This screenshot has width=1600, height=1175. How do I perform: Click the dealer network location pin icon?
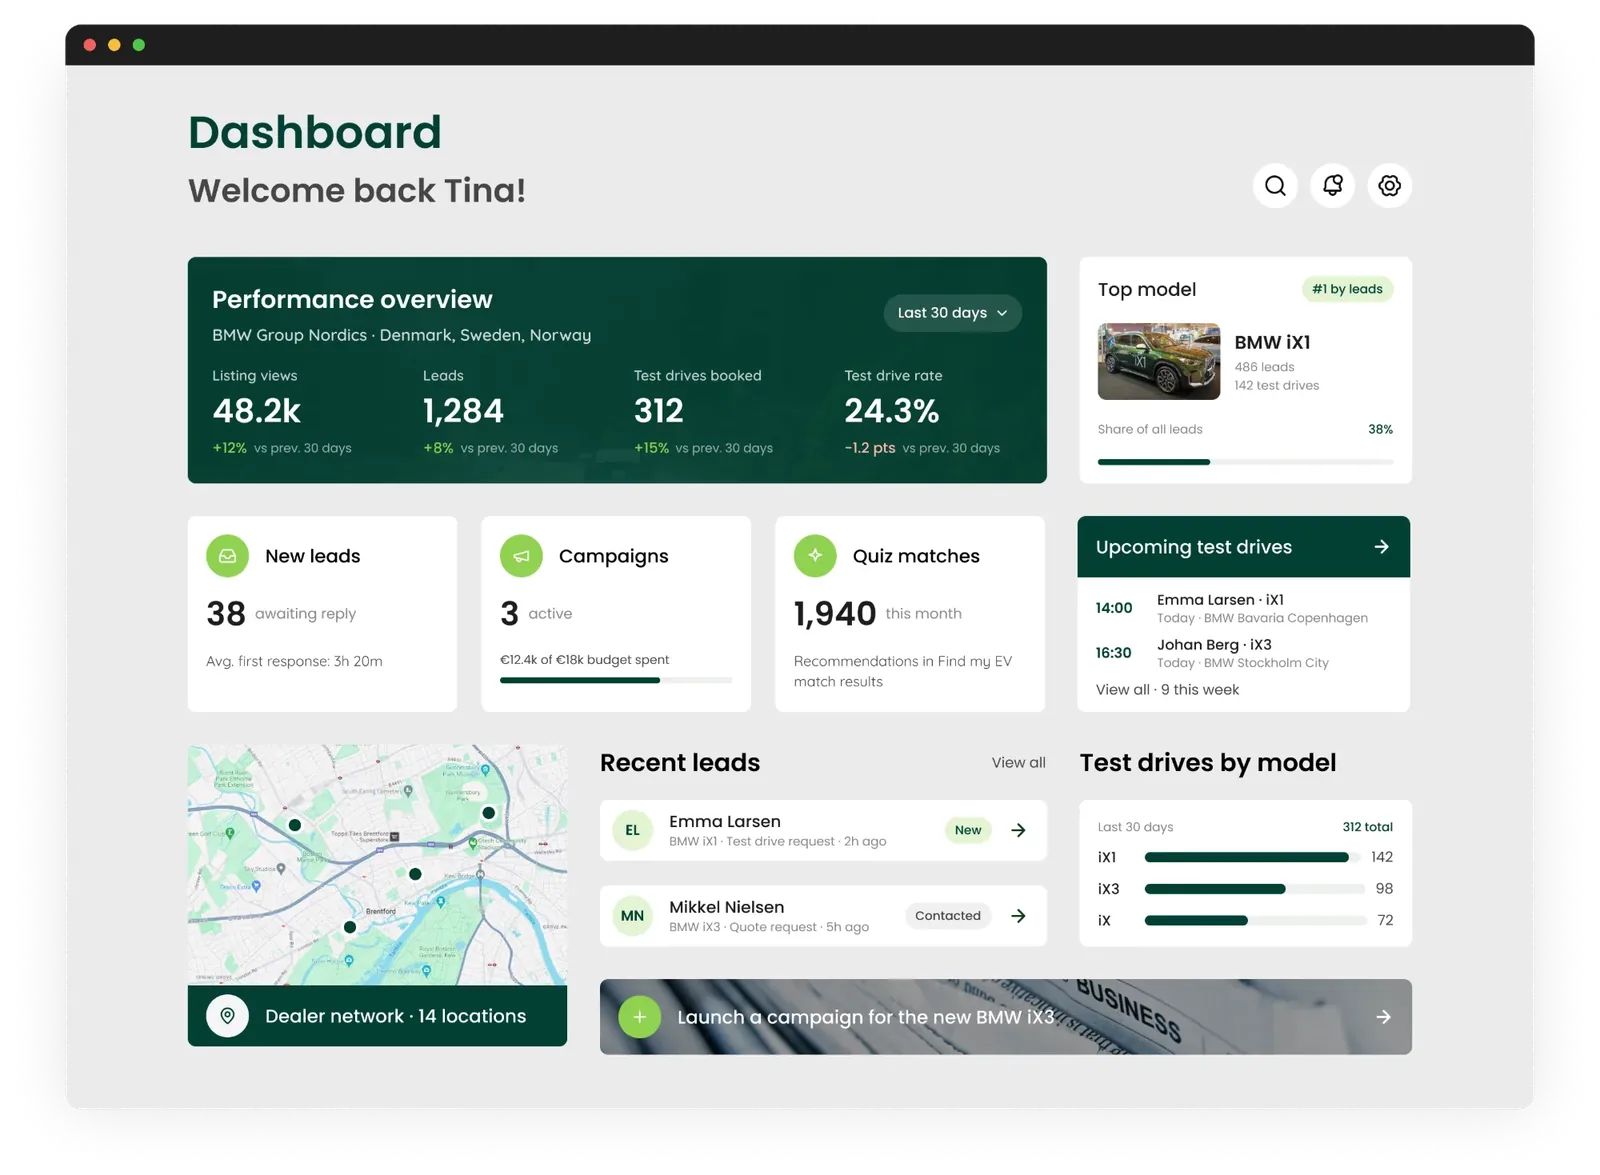[228, 1016]
